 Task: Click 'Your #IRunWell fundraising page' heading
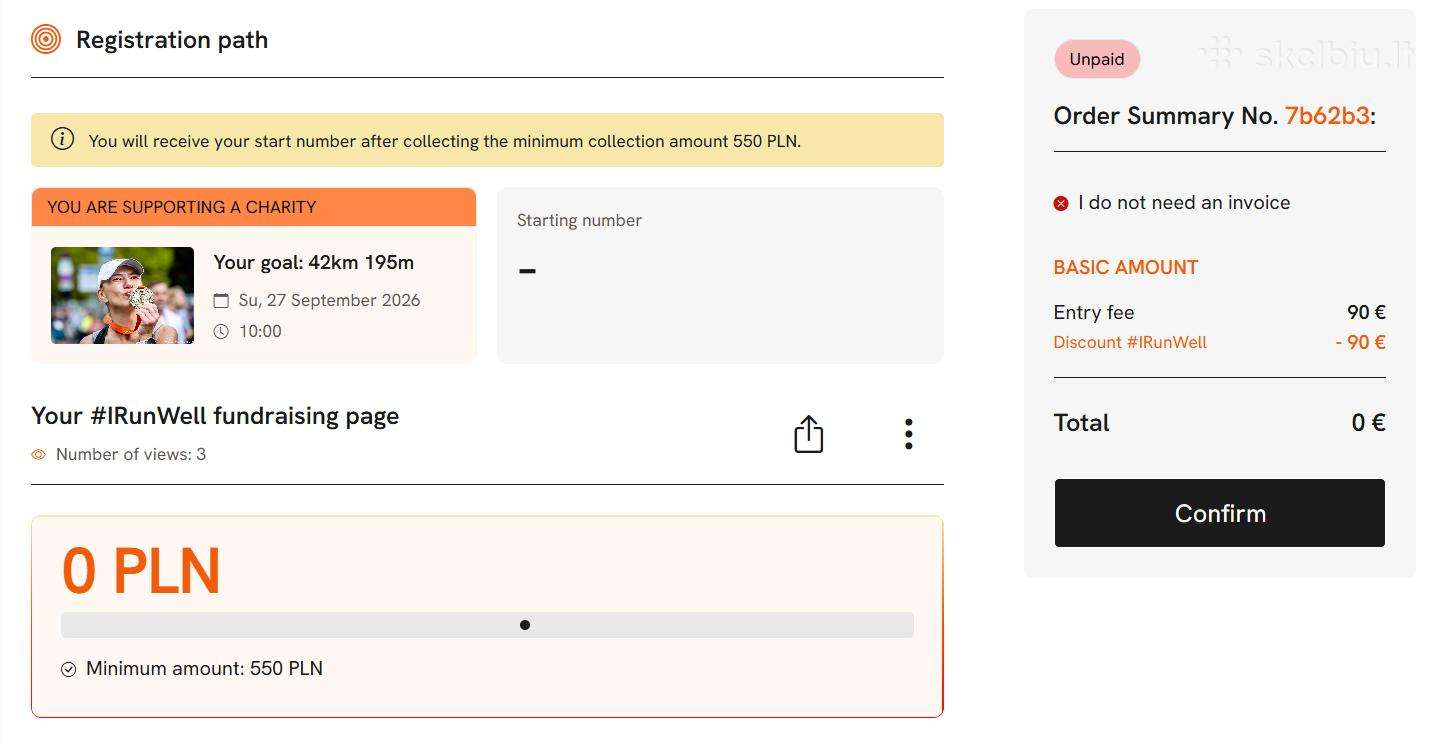(215, 416)
